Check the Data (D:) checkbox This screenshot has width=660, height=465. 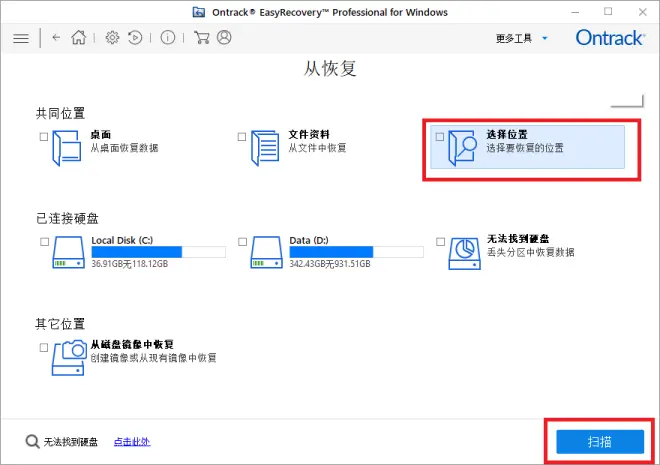(242, 242)
